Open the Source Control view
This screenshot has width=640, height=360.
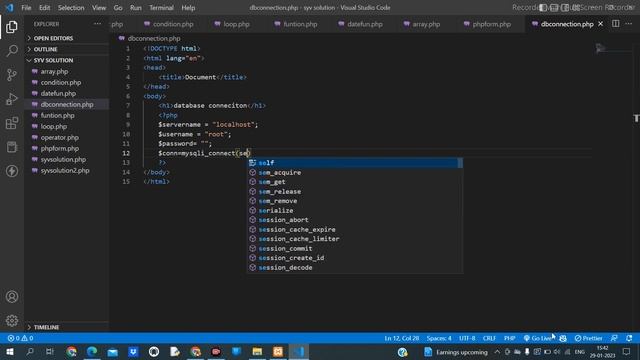(x=12, y=75)
